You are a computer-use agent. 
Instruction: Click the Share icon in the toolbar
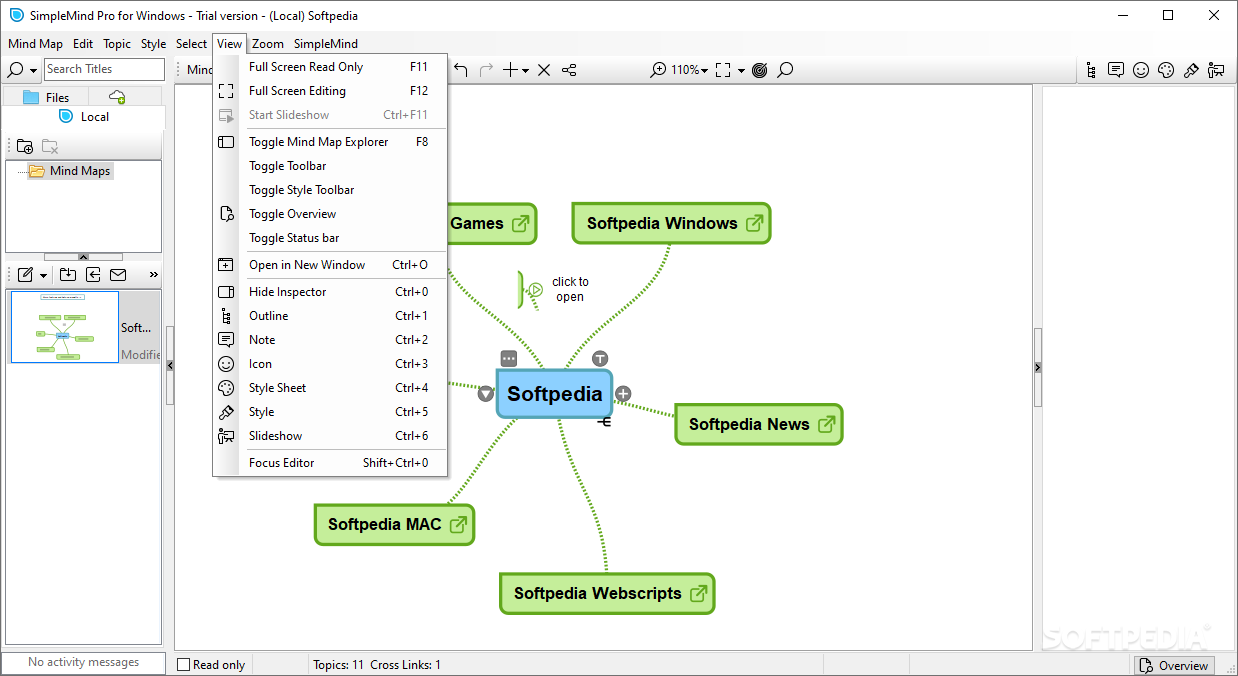coord(569,70)
